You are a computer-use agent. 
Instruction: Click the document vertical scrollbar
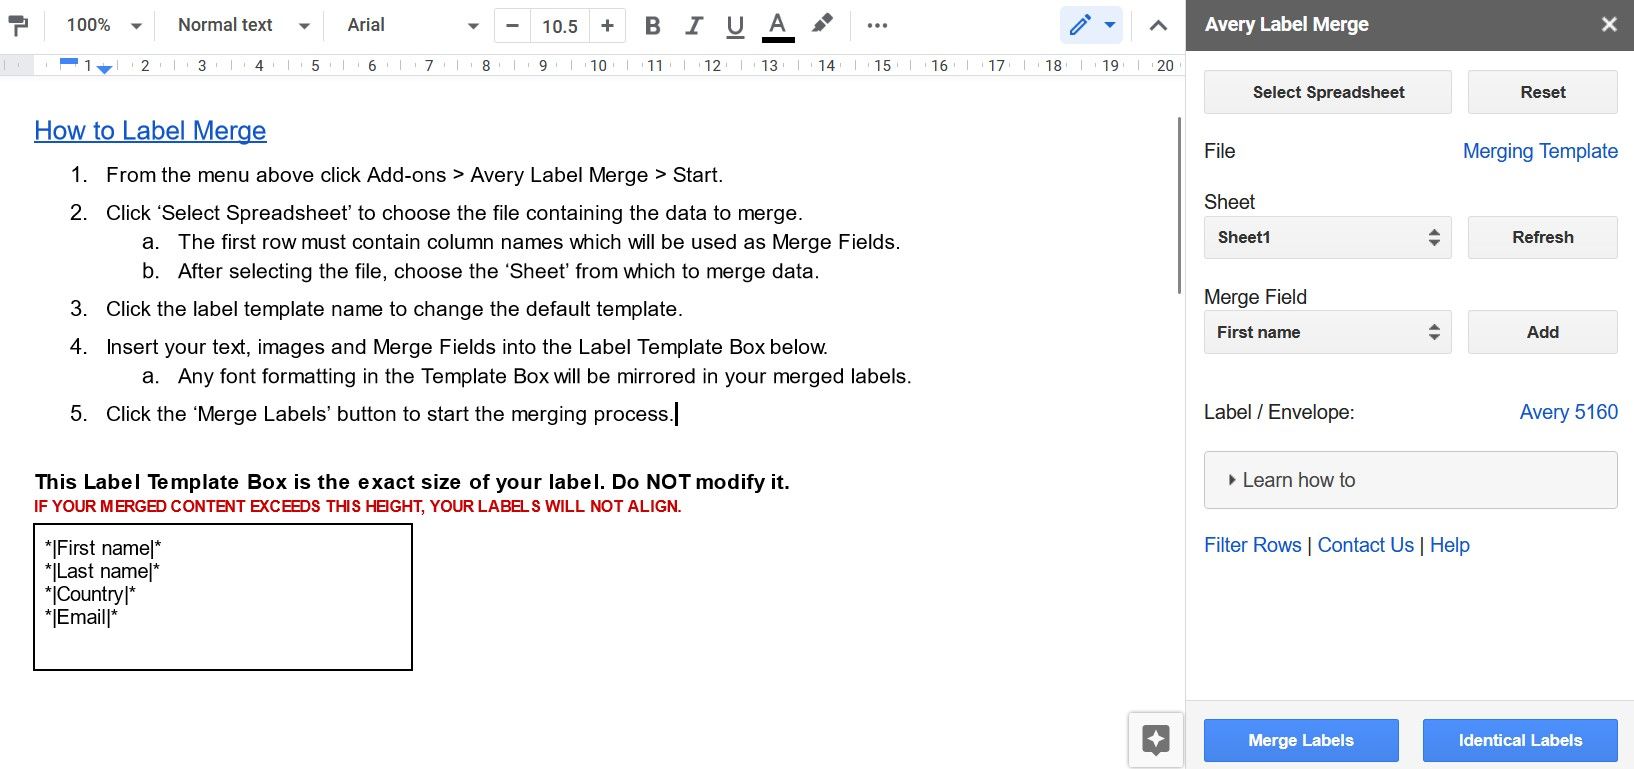[1179, 205]
